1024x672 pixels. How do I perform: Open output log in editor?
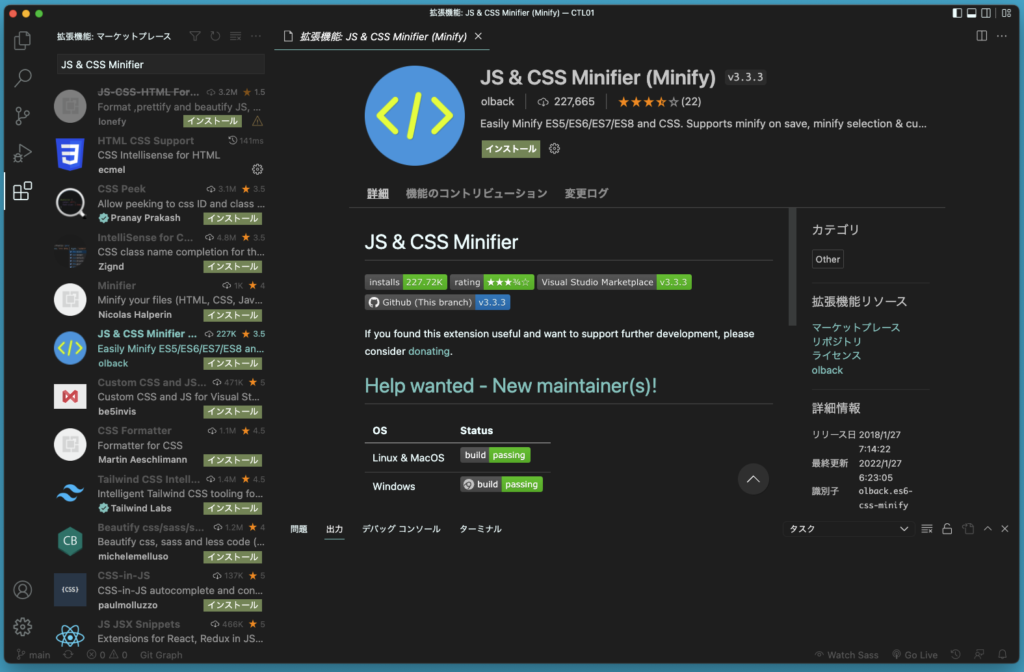click(968, 529)
